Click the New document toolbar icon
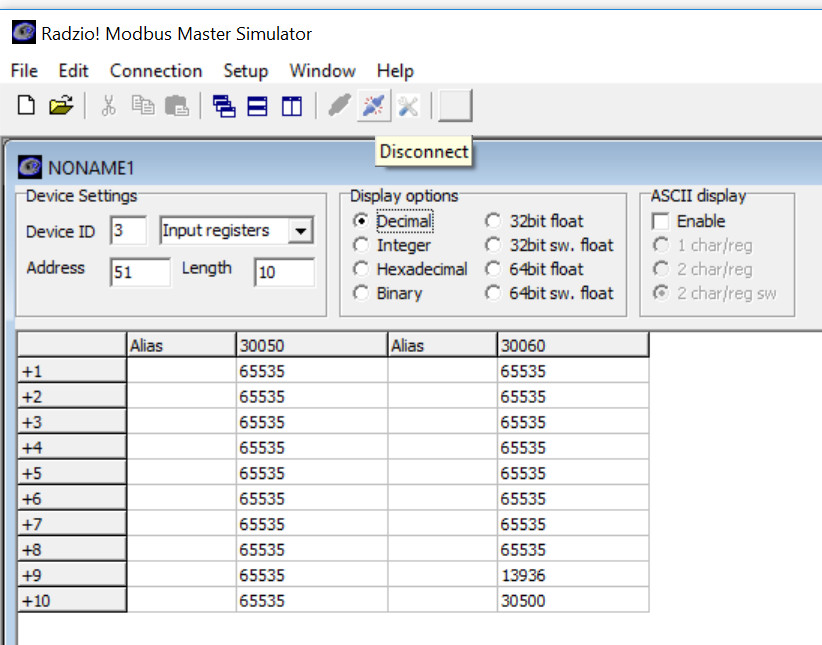This screenshot has width=822, height=645. point(26,106)
